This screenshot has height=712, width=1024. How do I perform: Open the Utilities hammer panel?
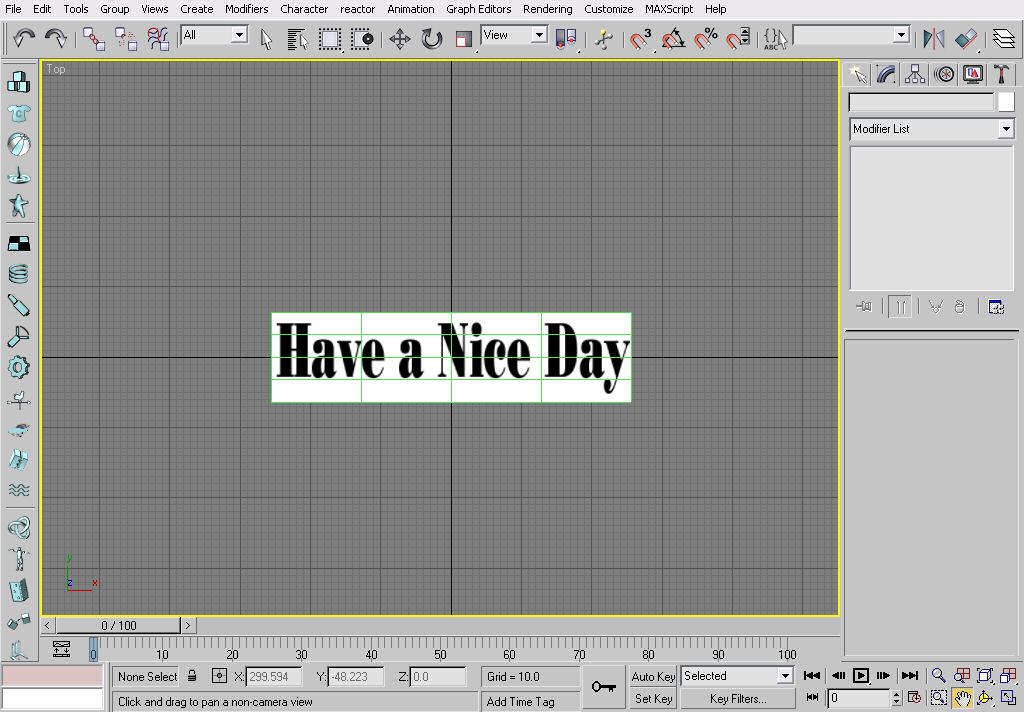[1002, 74]
